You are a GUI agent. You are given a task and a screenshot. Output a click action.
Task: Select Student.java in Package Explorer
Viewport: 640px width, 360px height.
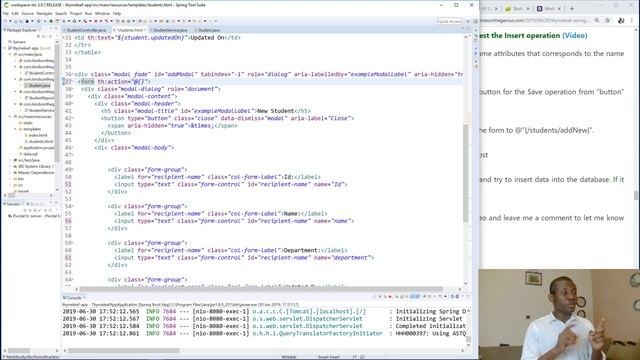(39, 85)
